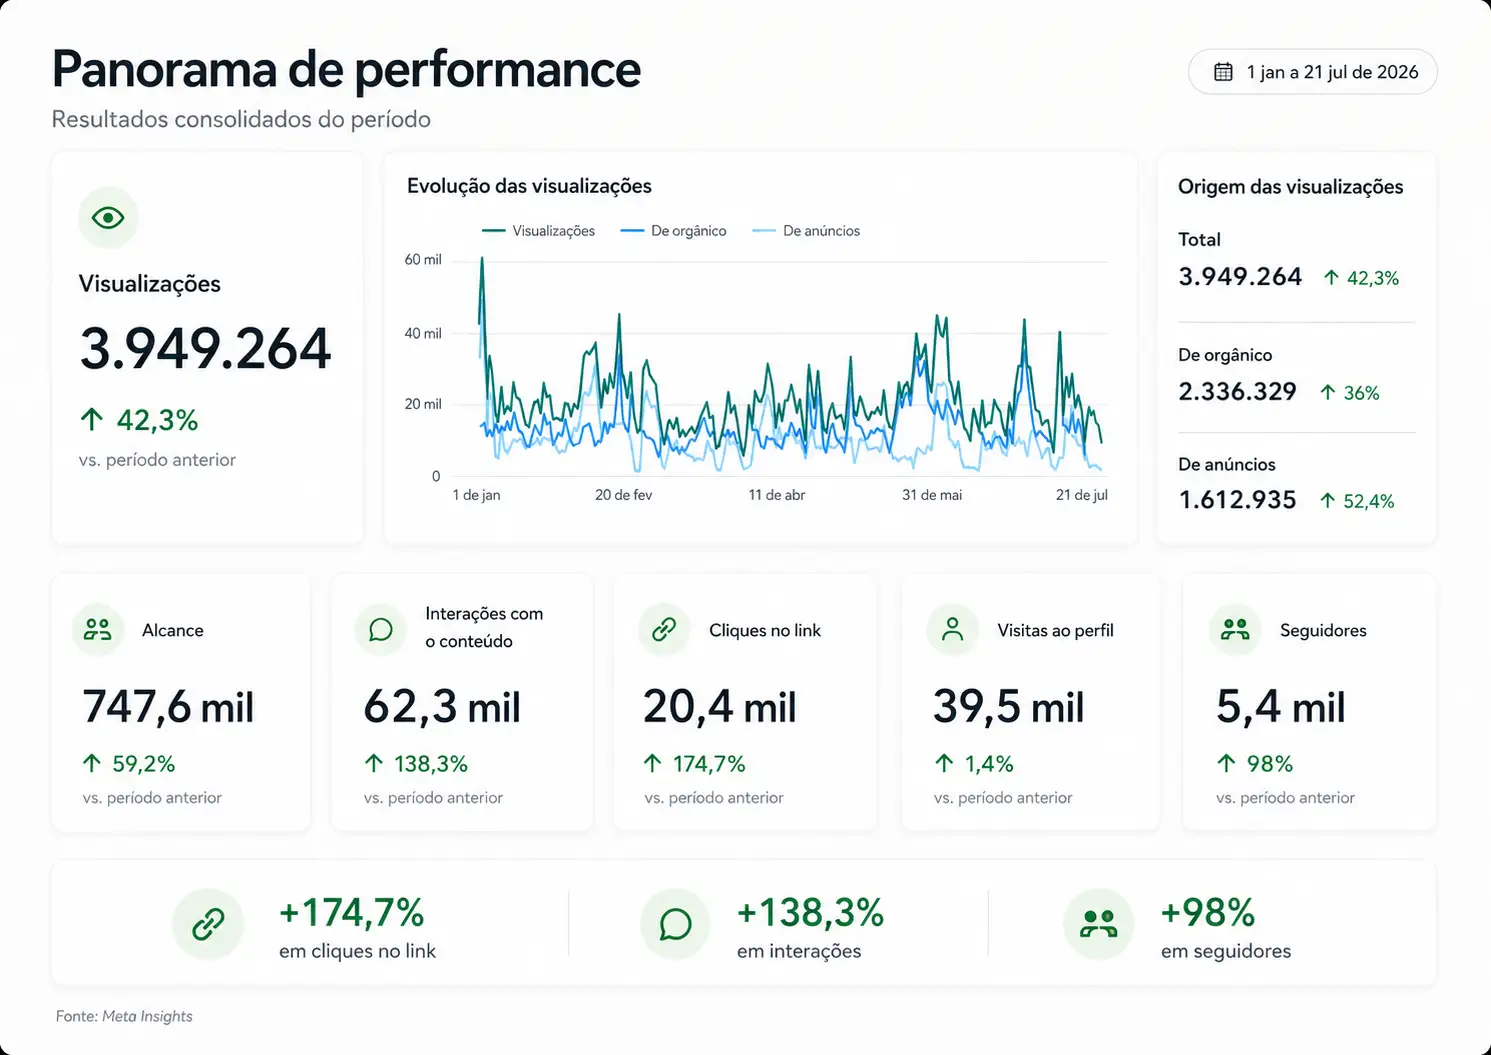Click the Origem das visualizações heading
Viewport: 1491px width, 1055px height.
[1290, 187]
